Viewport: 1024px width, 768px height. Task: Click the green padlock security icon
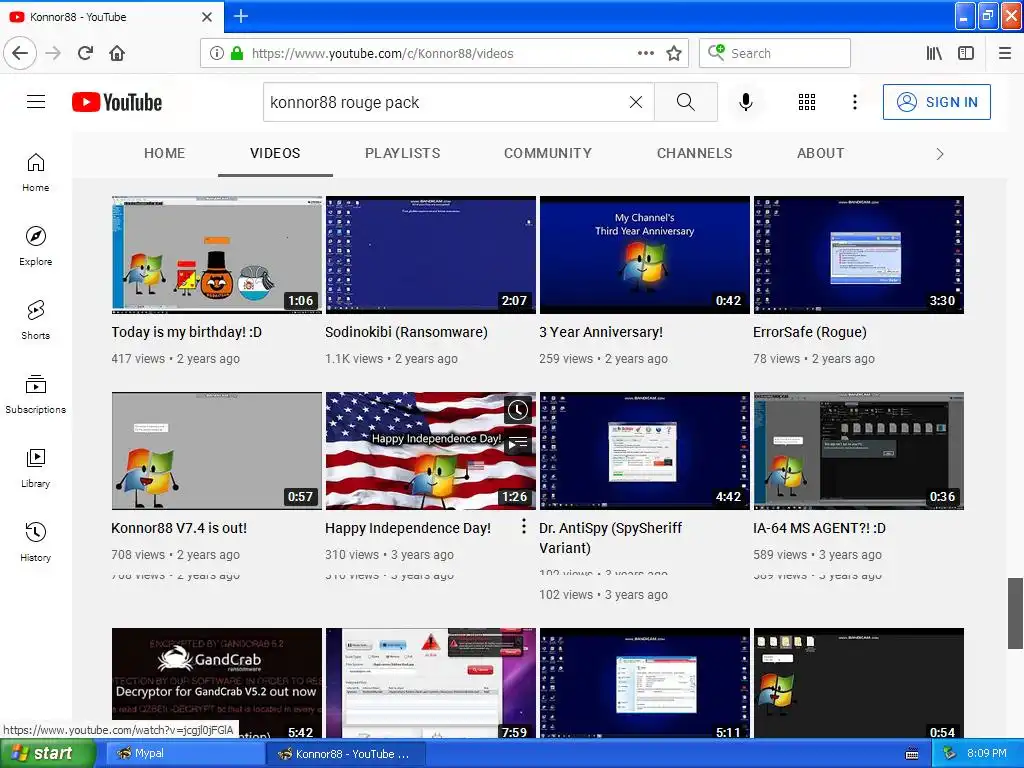point(237,53)
